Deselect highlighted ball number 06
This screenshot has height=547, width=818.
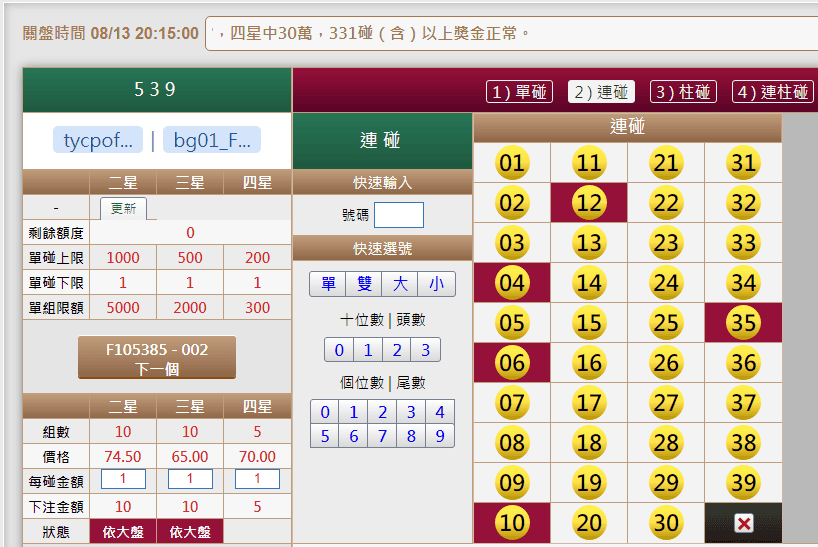coord(512,363)
